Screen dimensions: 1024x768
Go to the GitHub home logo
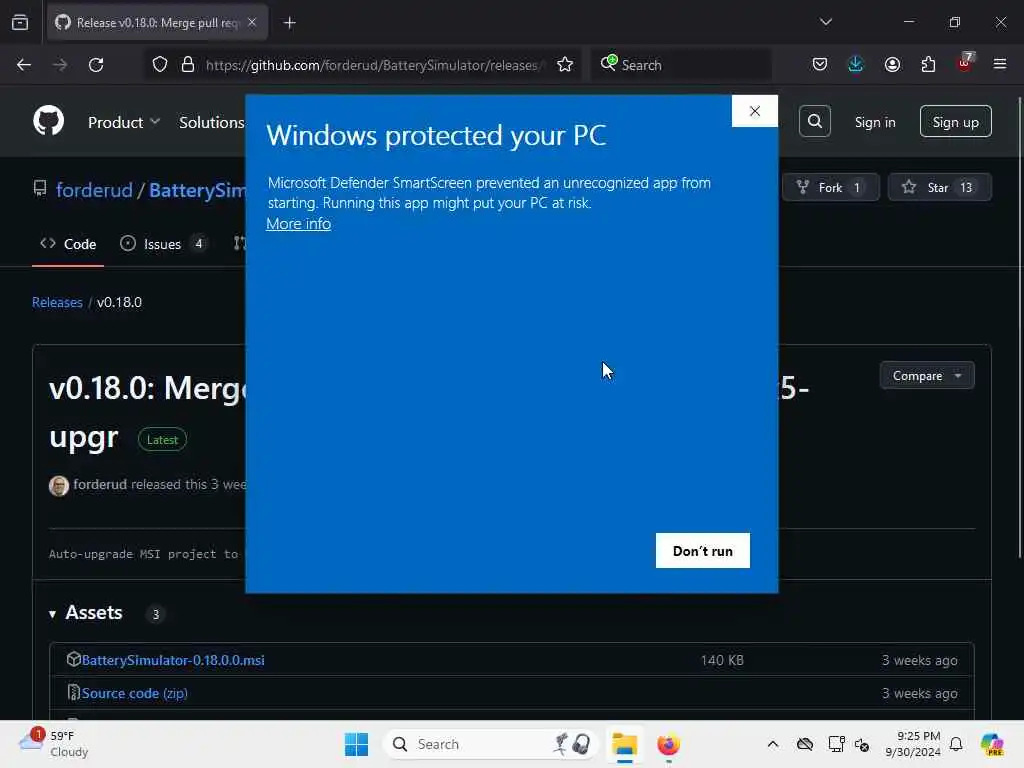[x=49, y=121]
